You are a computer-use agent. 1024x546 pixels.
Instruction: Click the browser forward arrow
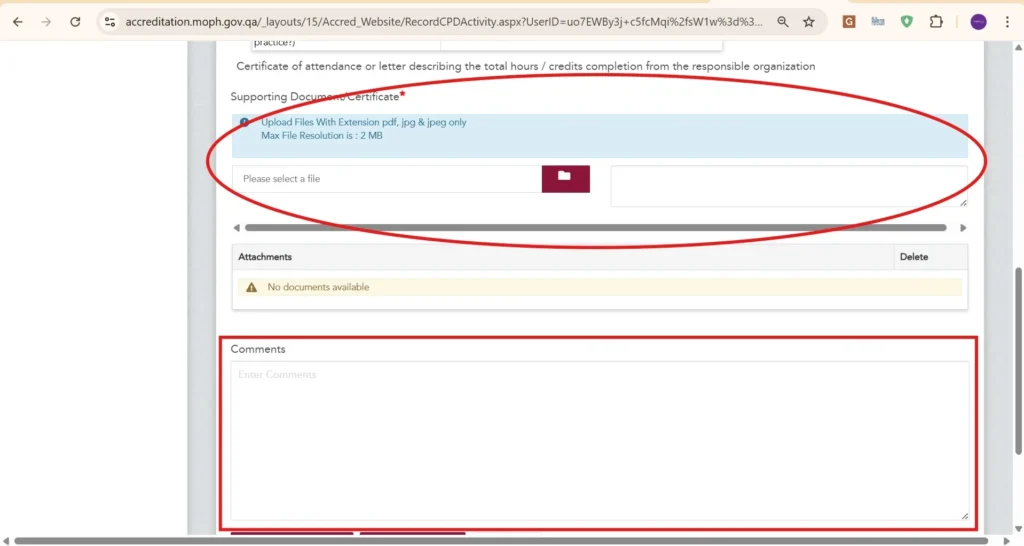point(46,22)
